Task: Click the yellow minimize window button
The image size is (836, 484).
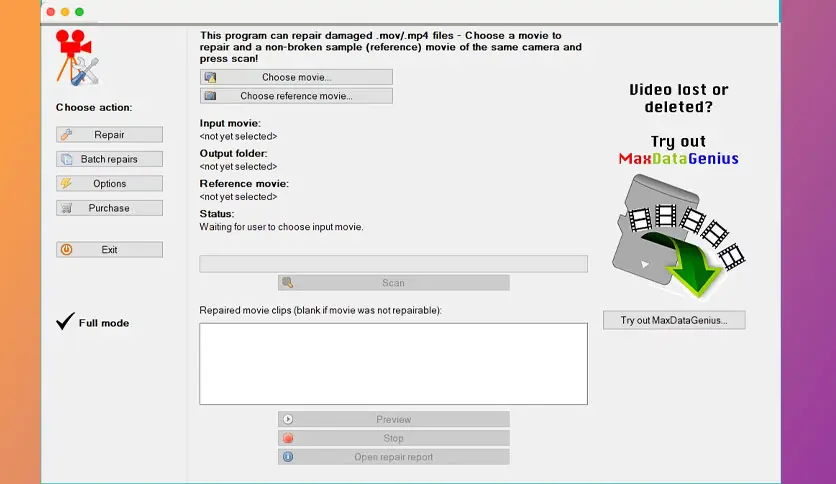Action: click(x=65, y=12)
